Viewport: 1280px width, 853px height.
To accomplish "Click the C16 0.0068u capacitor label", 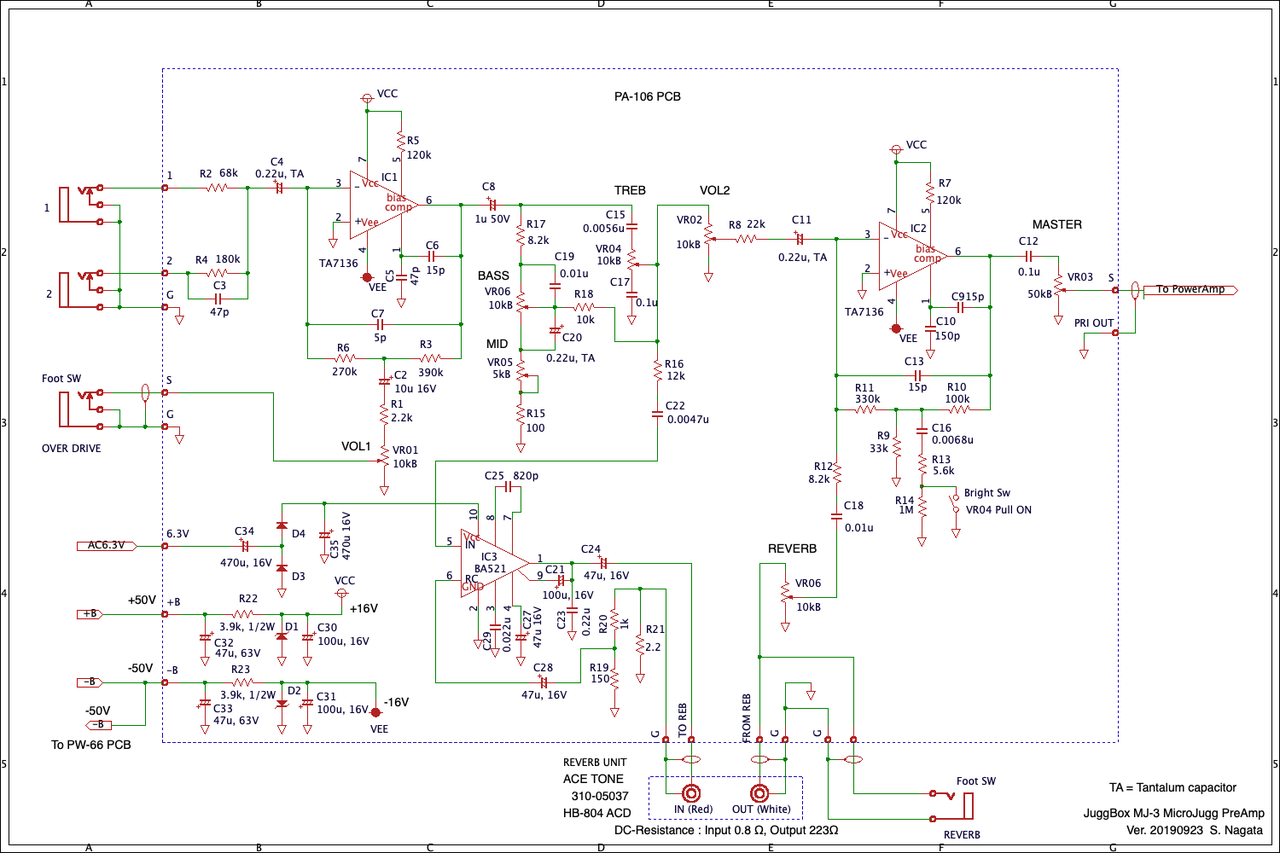I will coord(954,433).
